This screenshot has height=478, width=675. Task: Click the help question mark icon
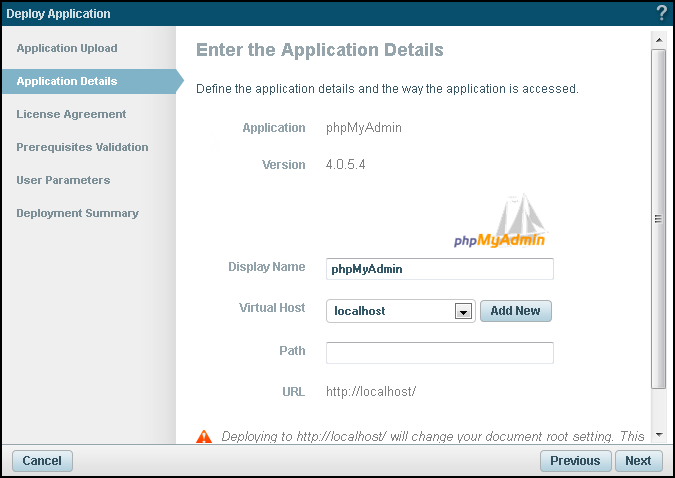point(661,14)
